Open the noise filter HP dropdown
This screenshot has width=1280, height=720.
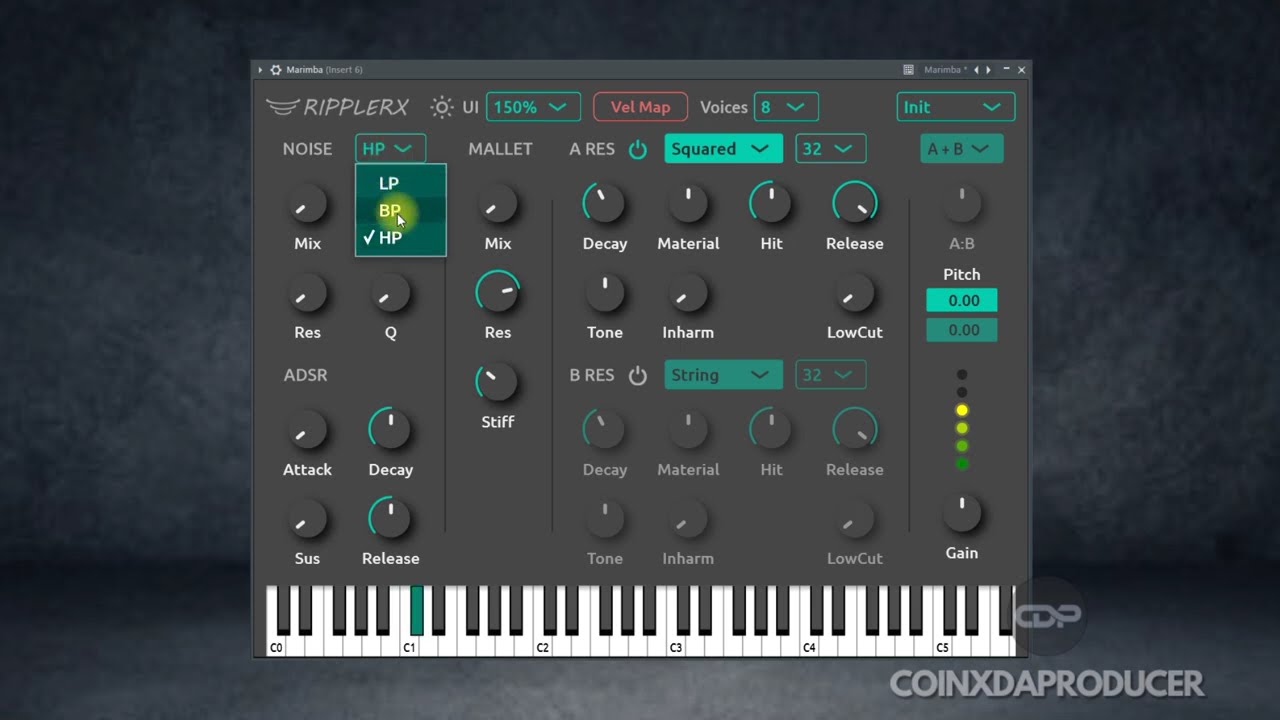(x=390, y=149)
